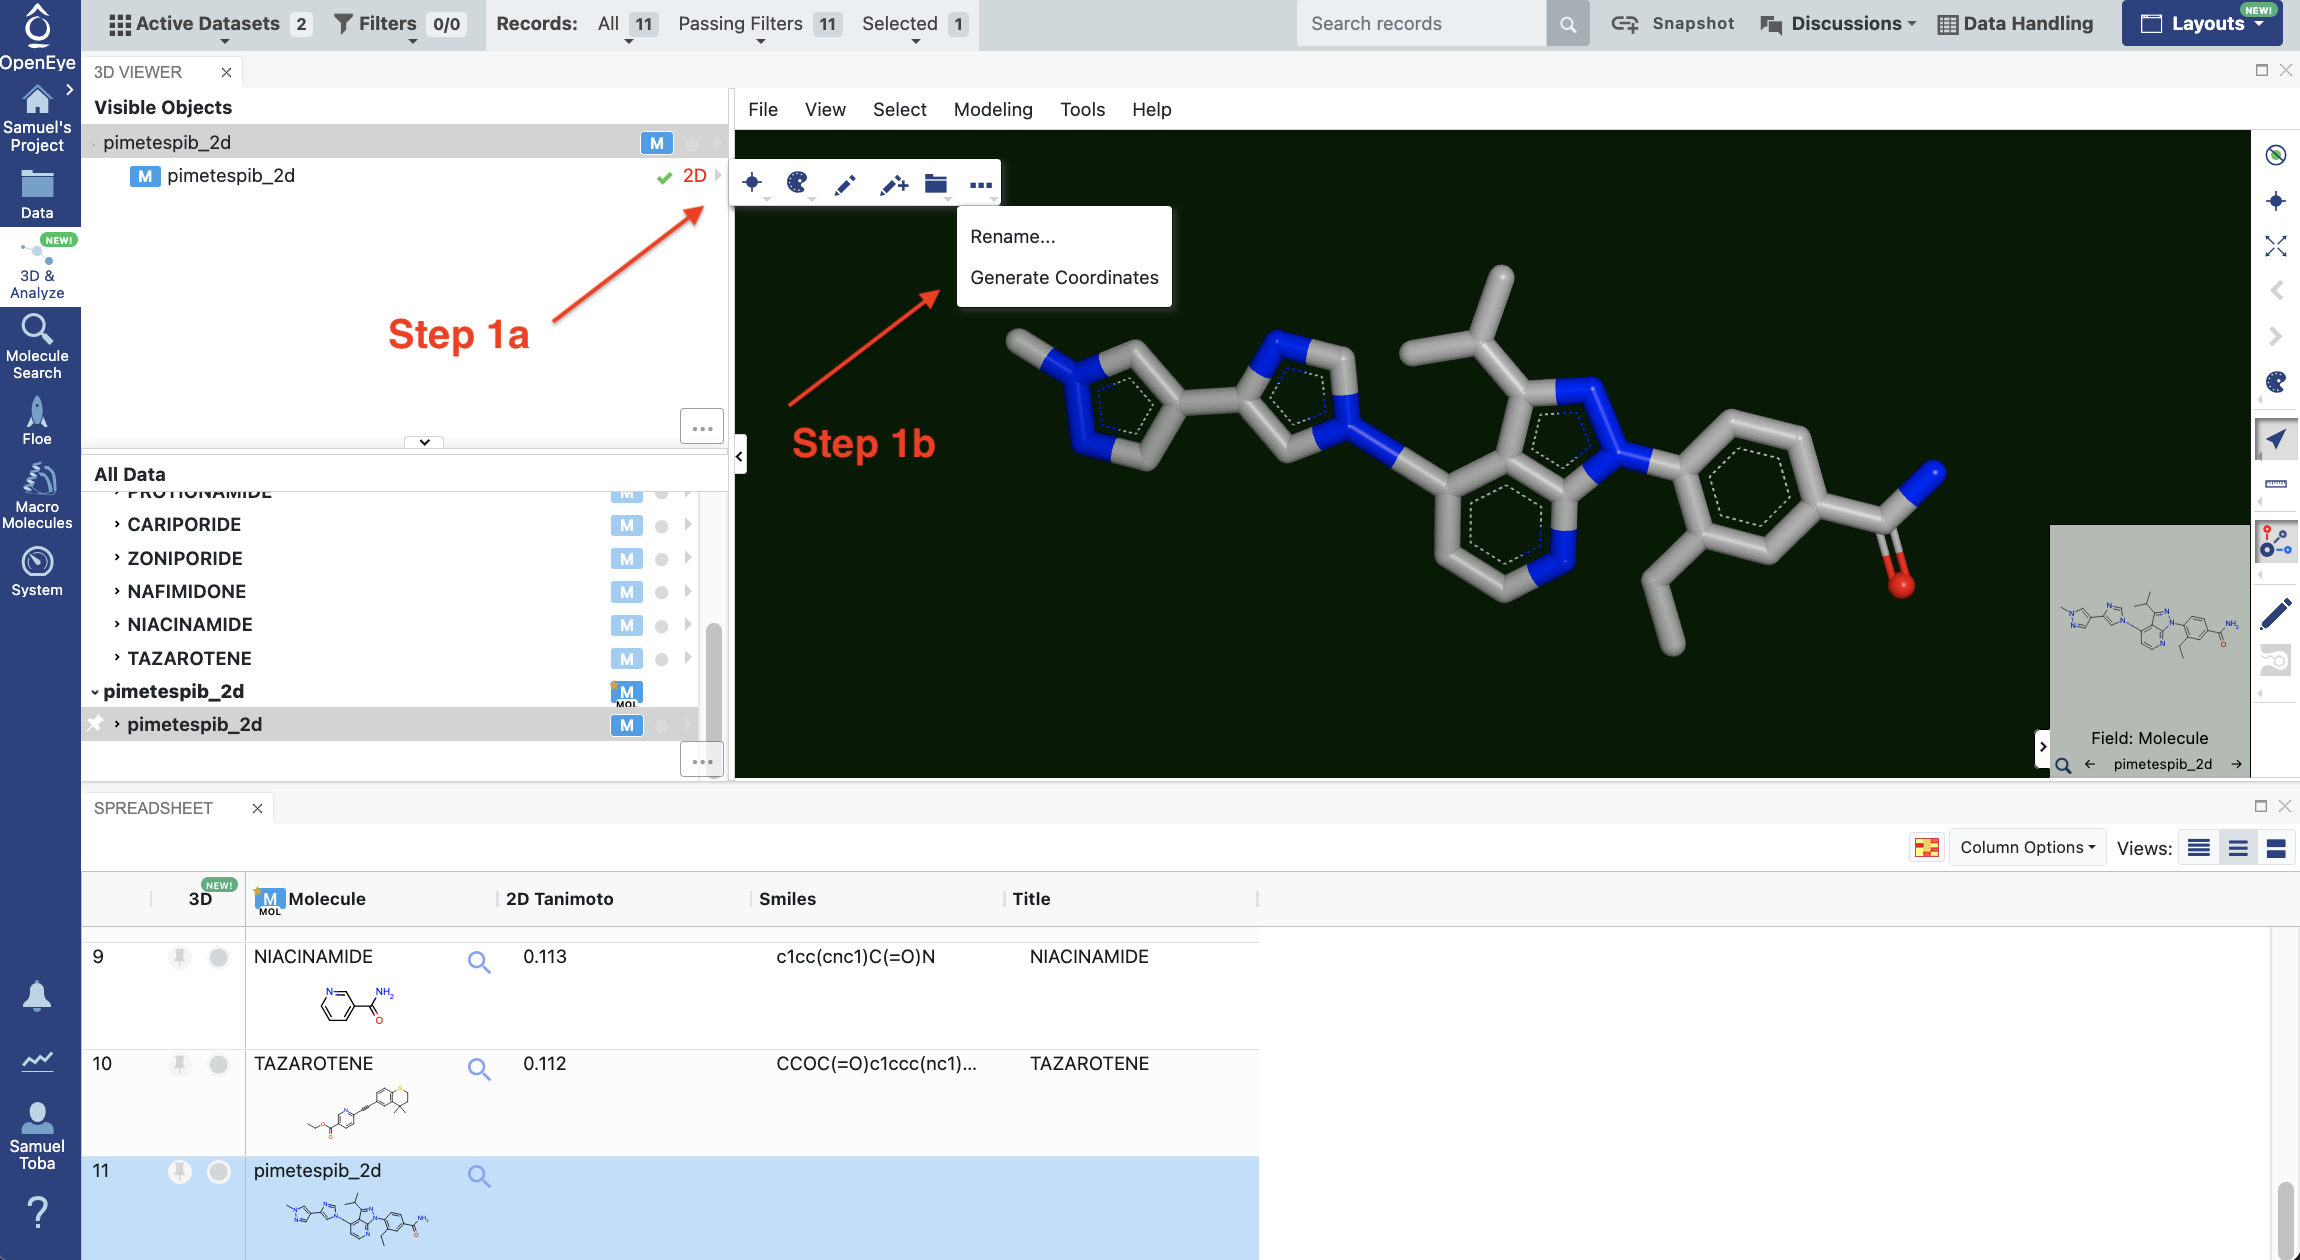This screenshot has width=2300, height=1260.
Task: Toggle visibility dot for NAFIMIDONE
Action: 661,593
